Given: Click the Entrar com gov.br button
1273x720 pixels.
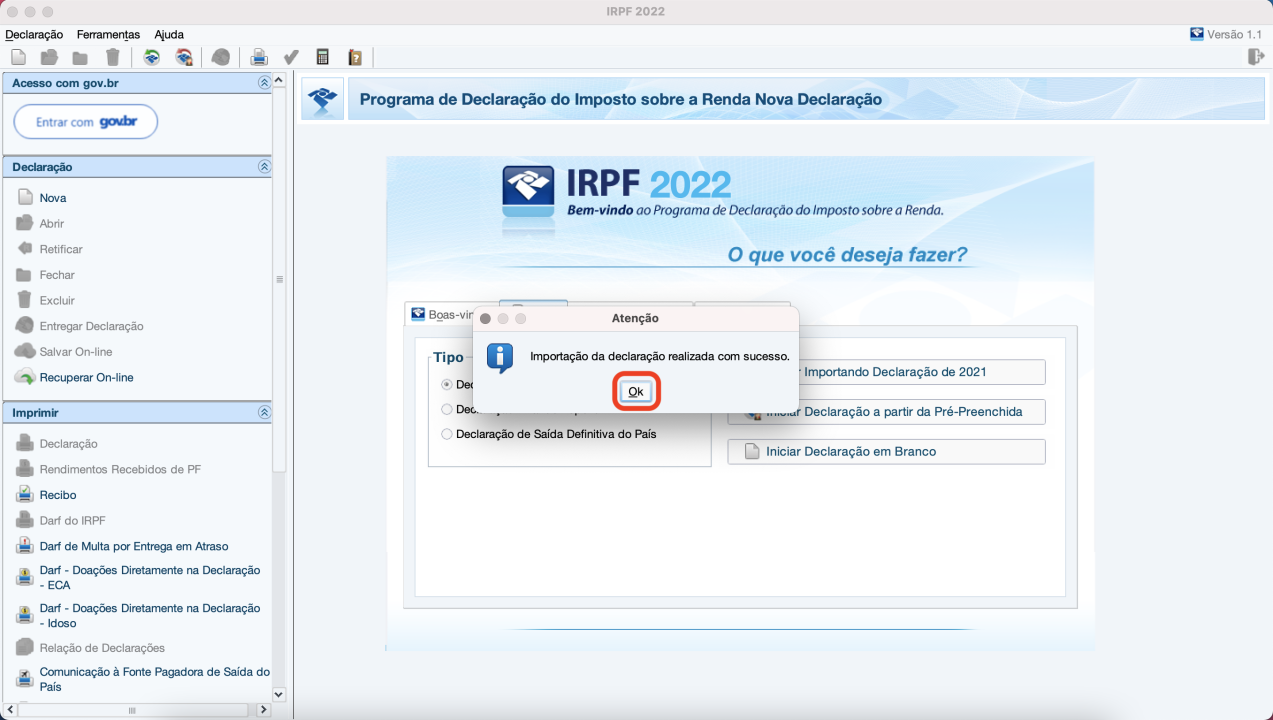Looking at the screenshot, I should pyautogui.click(x=86, y=122).
